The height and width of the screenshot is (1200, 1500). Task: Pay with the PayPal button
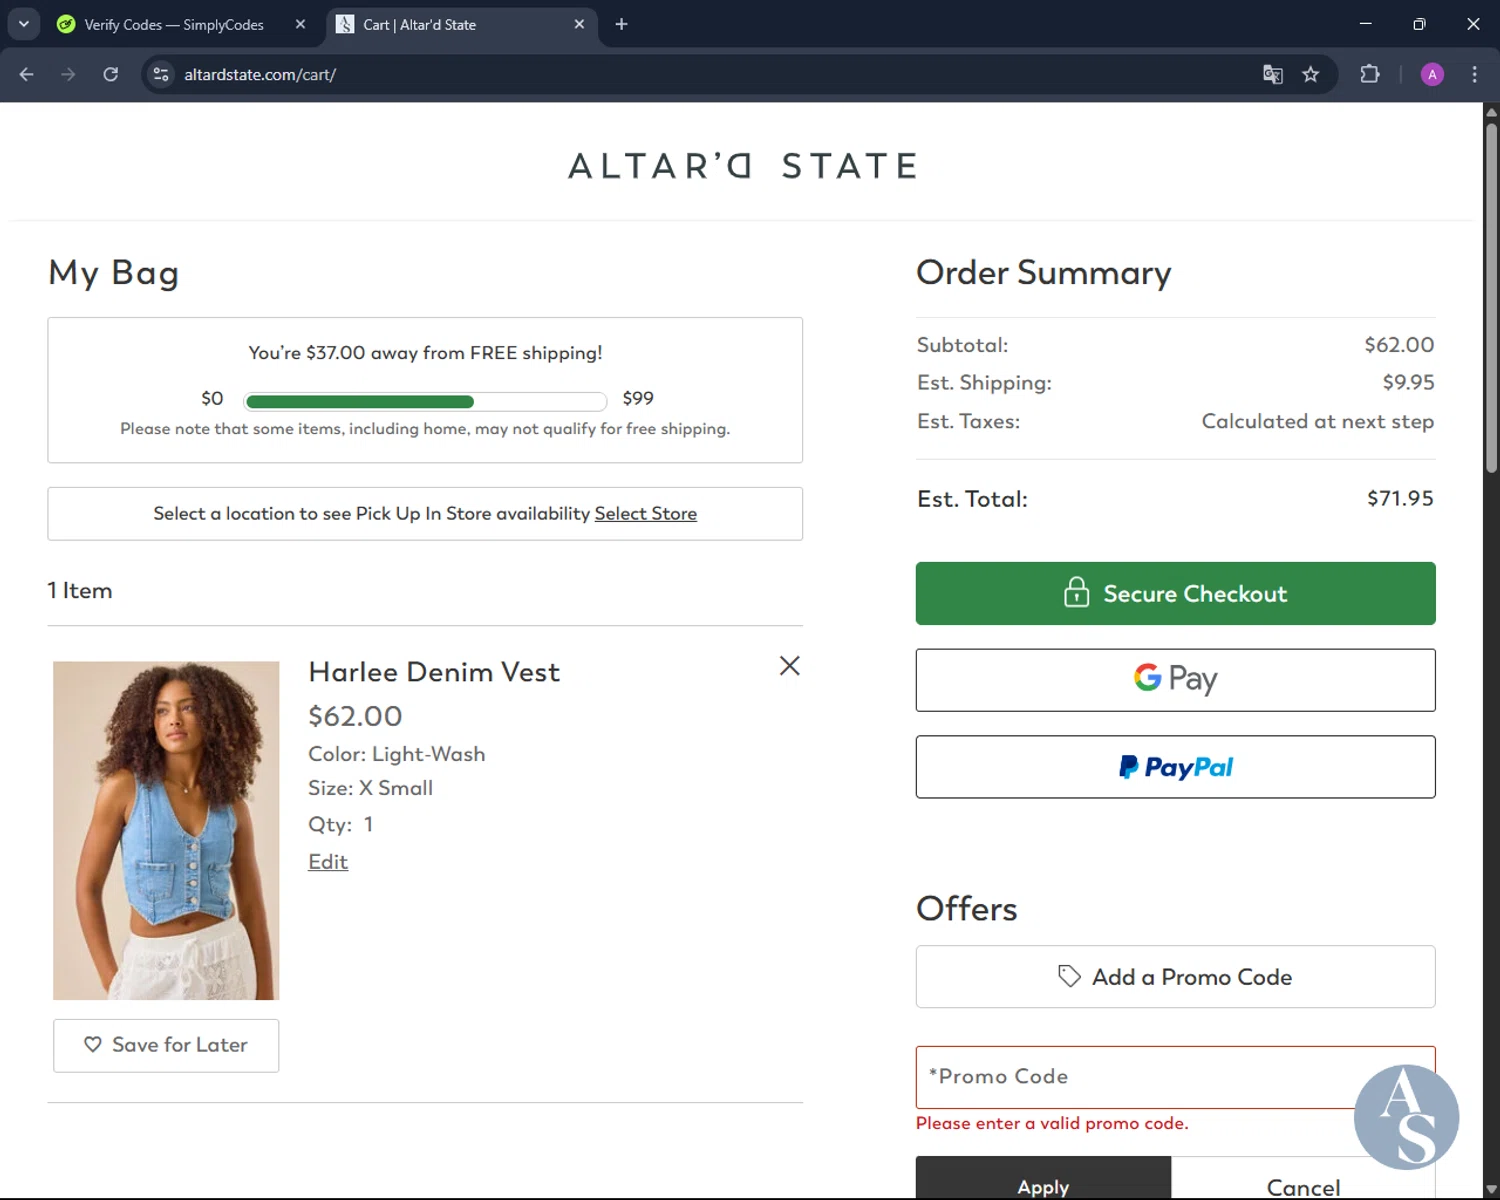tap(1175, 767)
